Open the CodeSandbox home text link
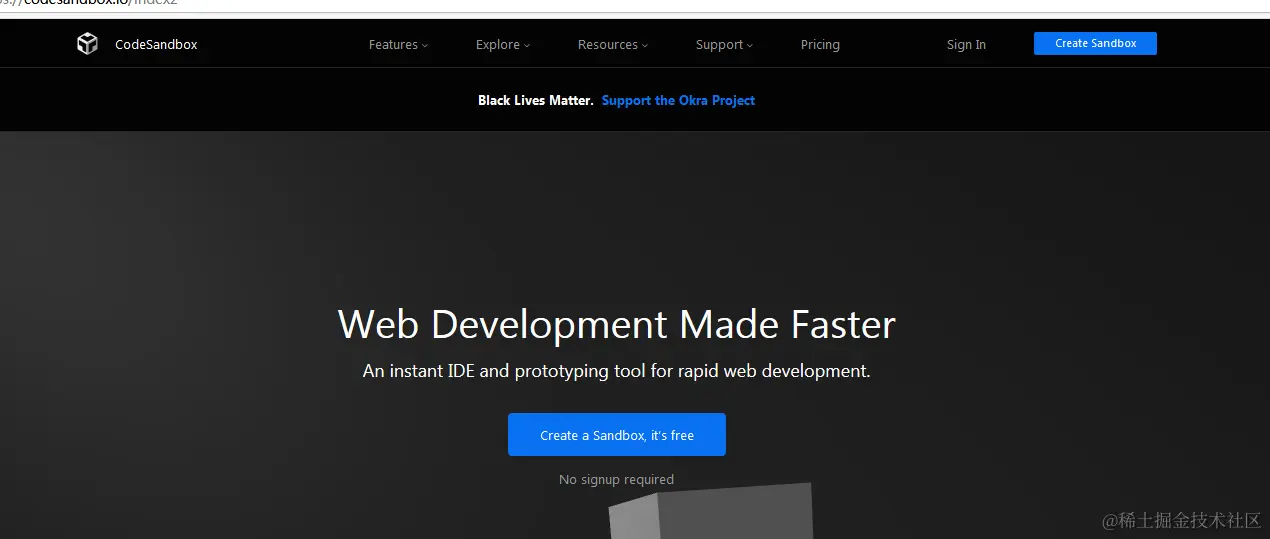The image size is (1270, 539). (156, 45)
